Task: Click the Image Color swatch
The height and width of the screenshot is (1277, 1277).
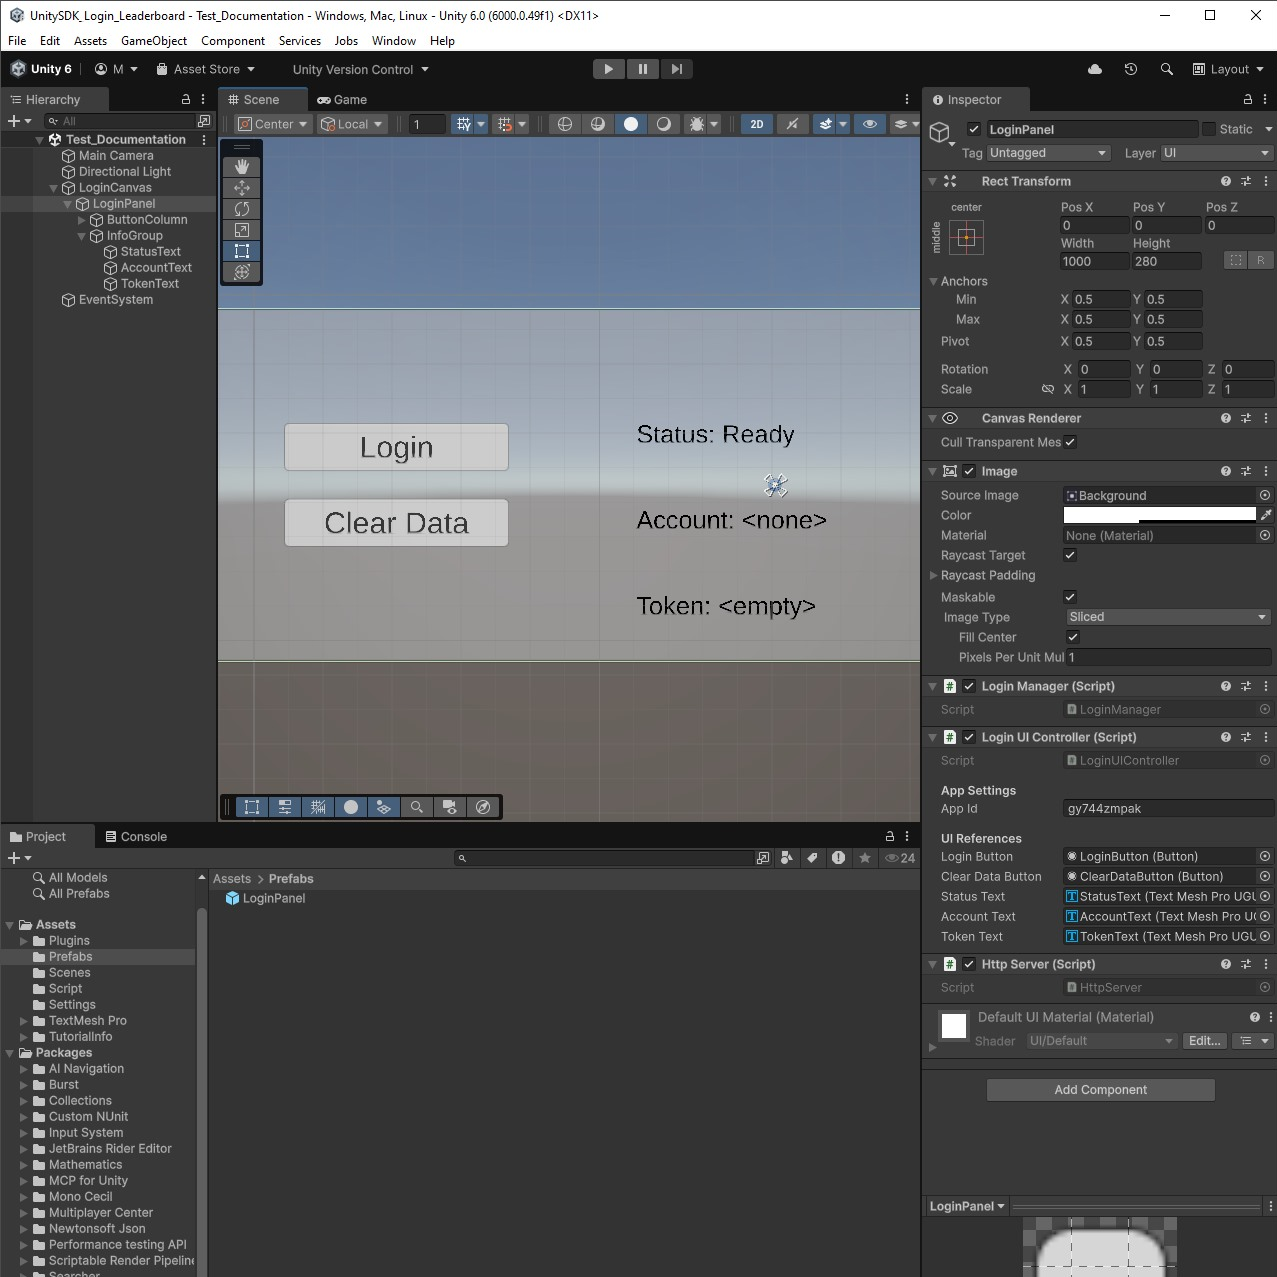Action: 1158,515
